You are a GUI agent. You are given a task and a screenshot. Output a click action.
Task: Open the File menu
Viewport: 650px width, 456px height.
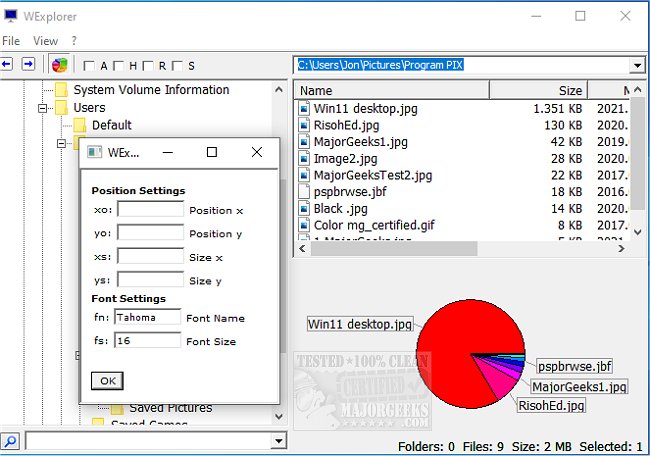coord(11,41)
